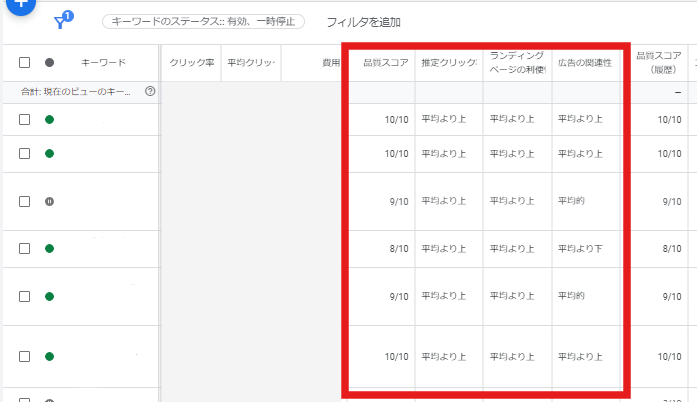Click the blue plus add-keyword button
The width and height of the screenshot is (697, 402).
[x=20, y=4]
